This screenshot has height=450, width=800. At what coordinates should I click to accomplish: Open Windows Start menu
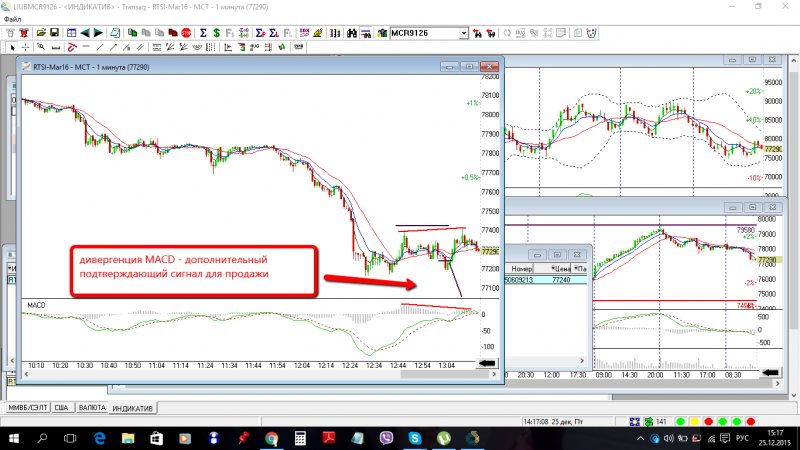[x=14, y=438]
